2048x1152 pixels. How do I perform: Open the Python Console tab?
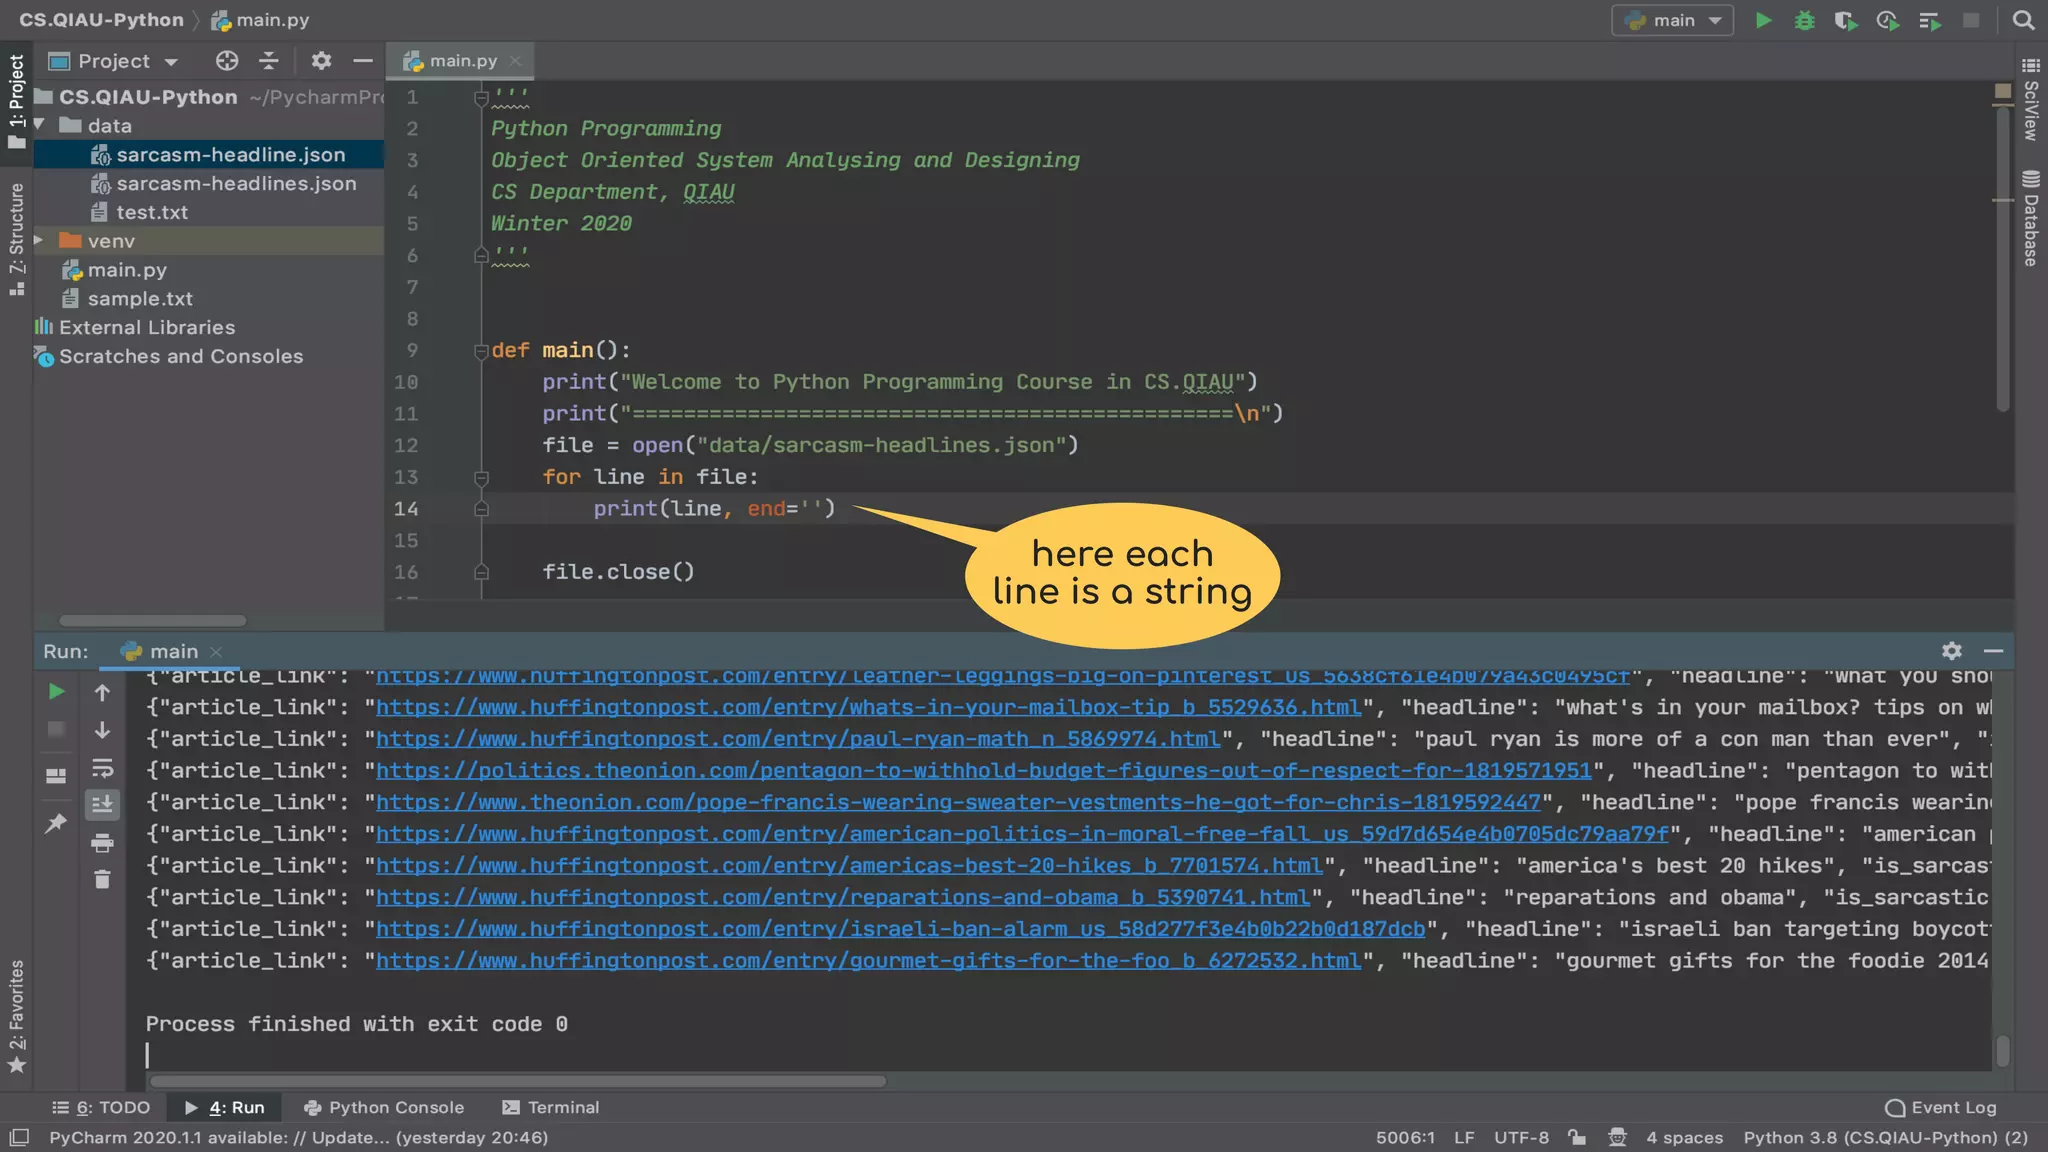coord(384,1107)
